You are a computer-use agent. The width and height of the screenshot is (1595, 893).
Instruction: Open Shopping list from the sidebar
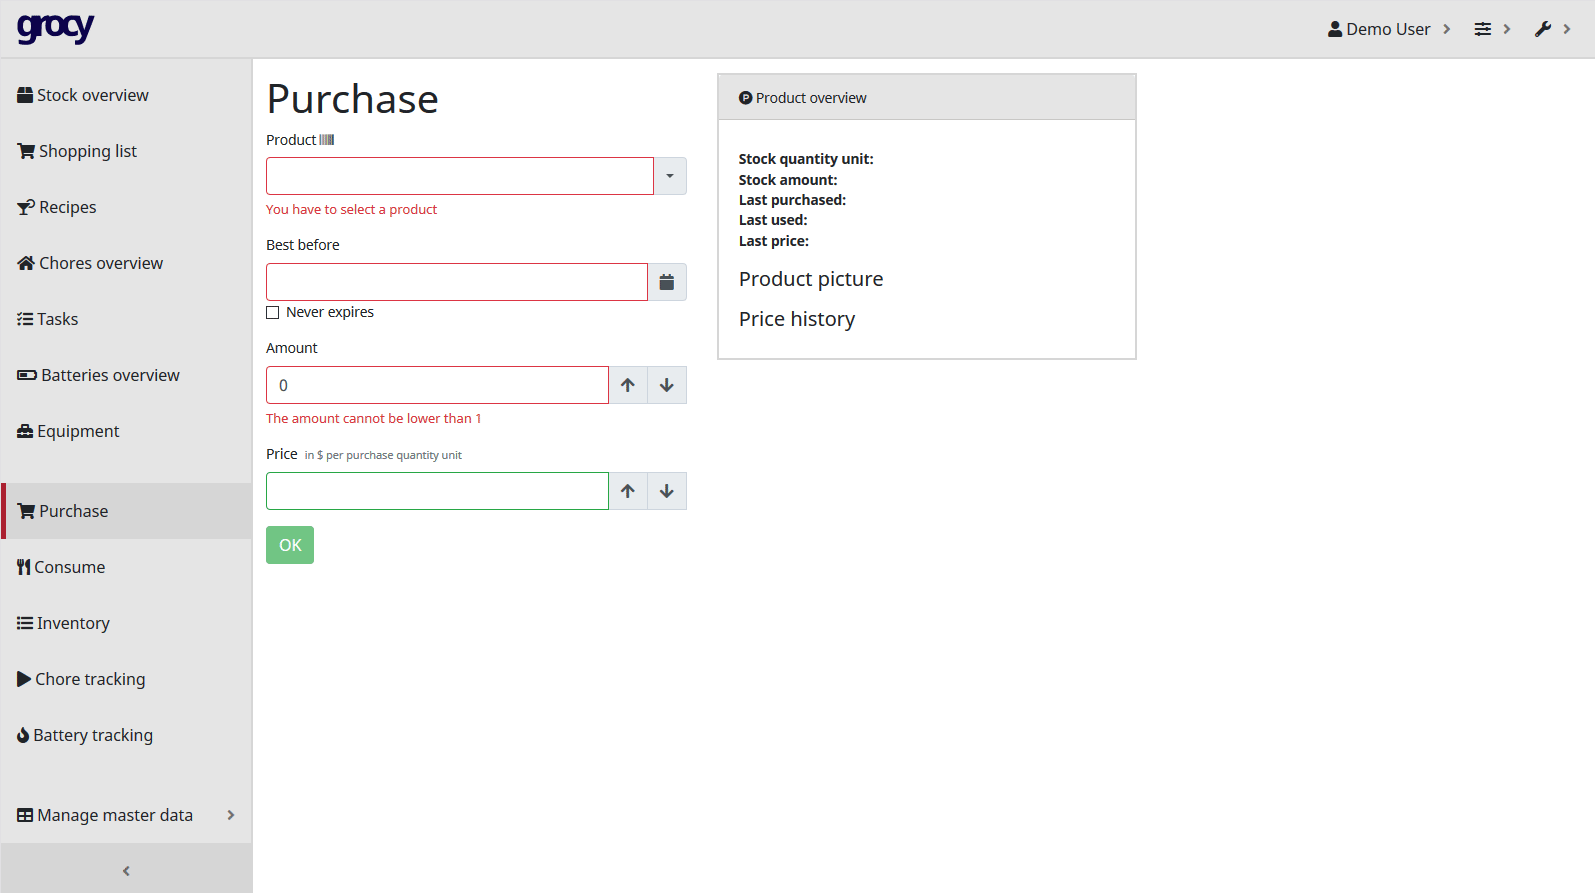87,151
